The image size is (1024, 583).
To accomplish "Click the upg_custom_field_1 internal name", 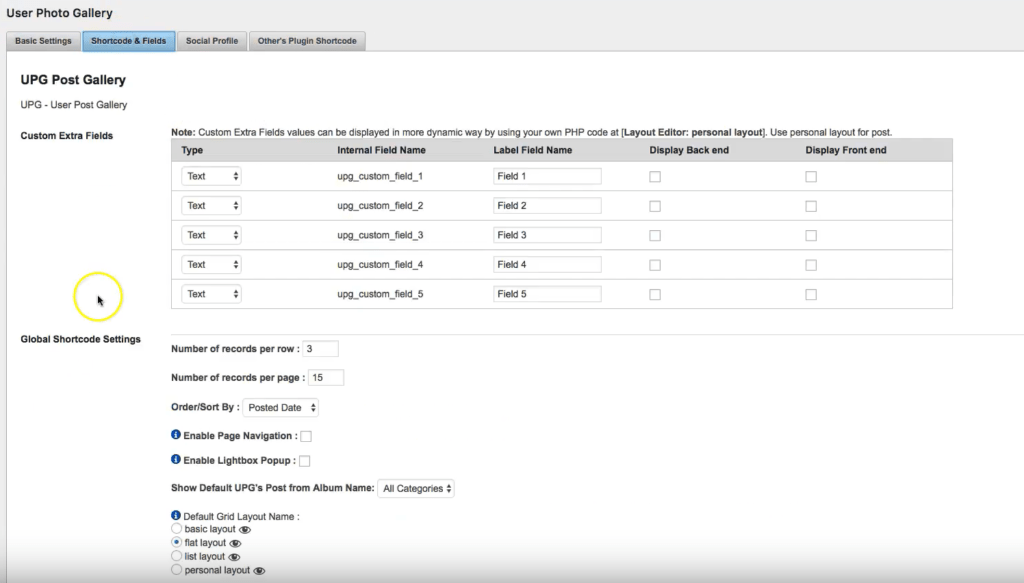I will [x=380, y=176].
